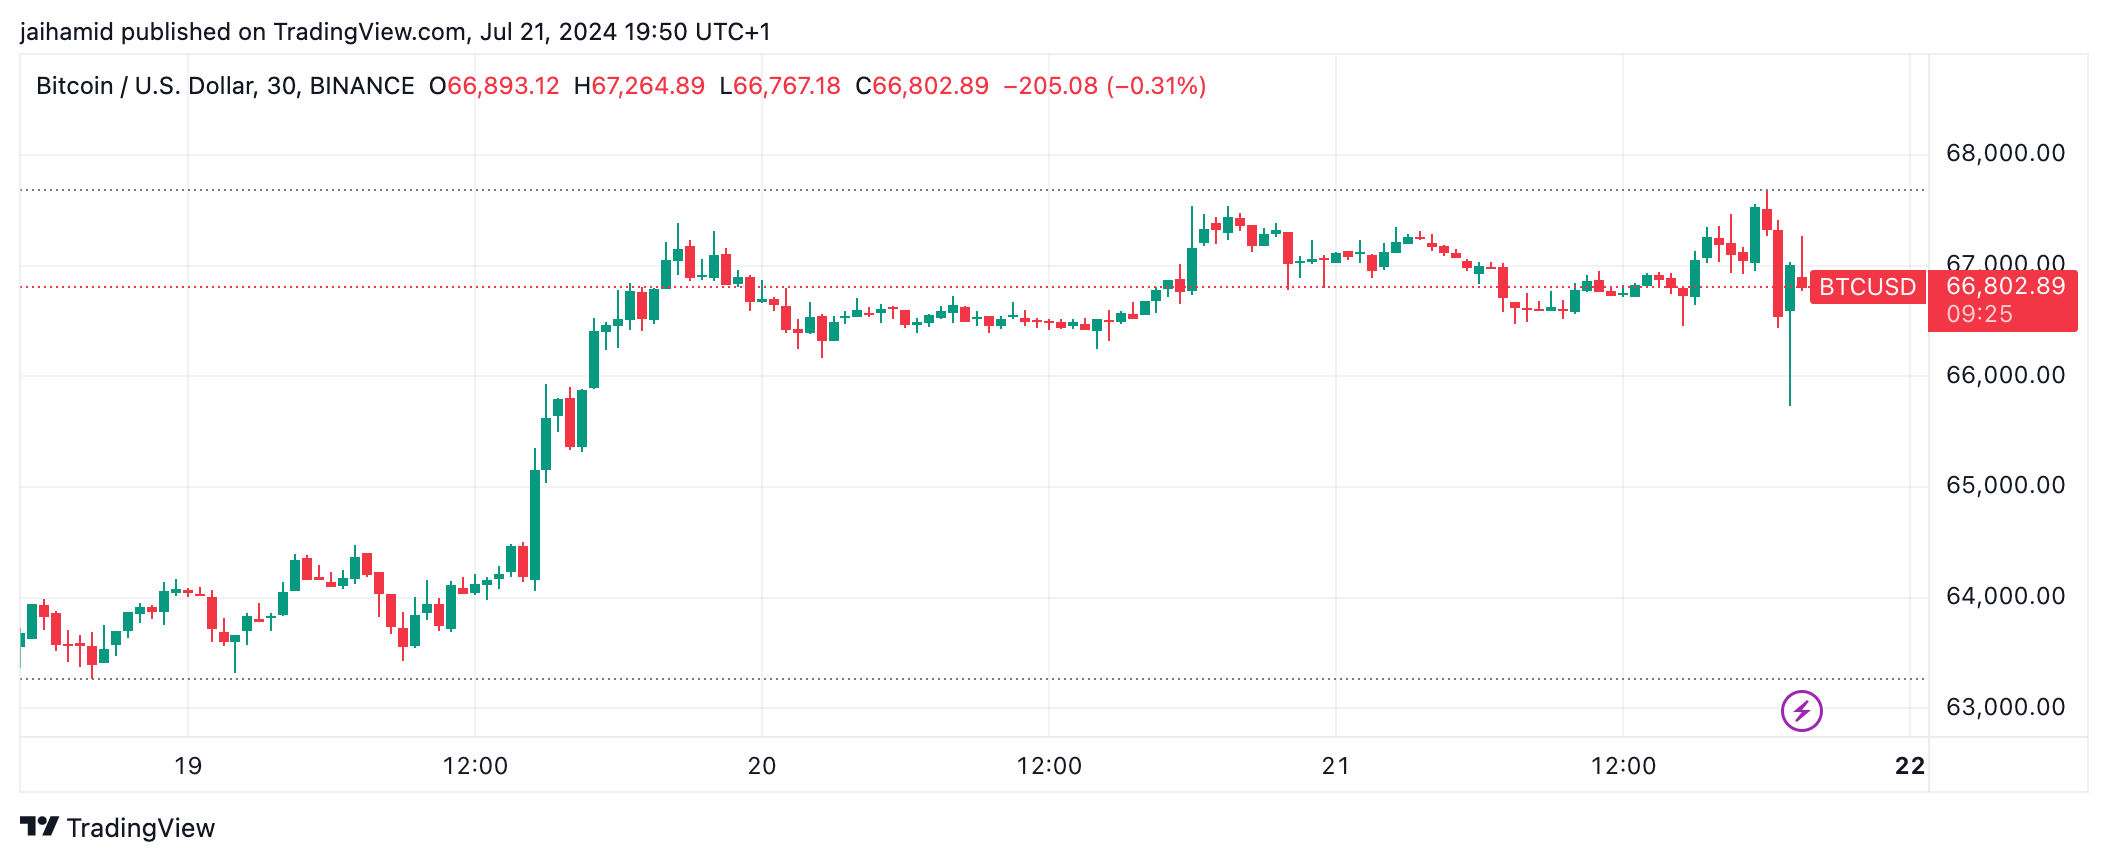This screenshot has width=2108, height=862.
Task: Click the open value O66,893.12
Action: (494, 86)
